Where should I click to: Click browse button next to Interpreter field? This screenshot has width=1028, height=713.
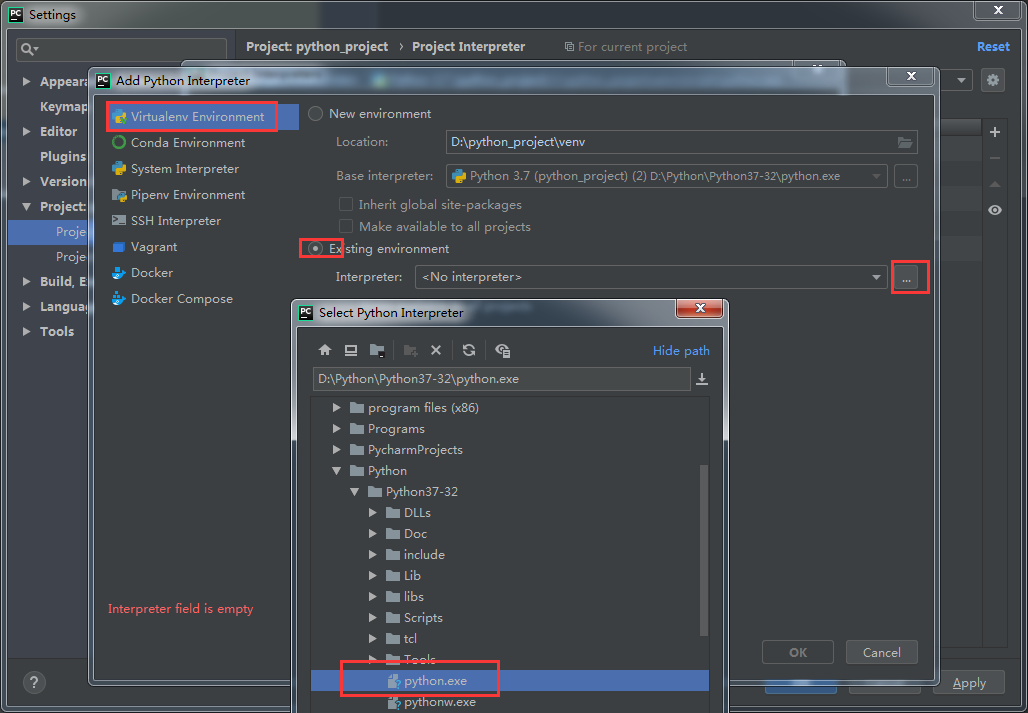[x=906, y=278]
